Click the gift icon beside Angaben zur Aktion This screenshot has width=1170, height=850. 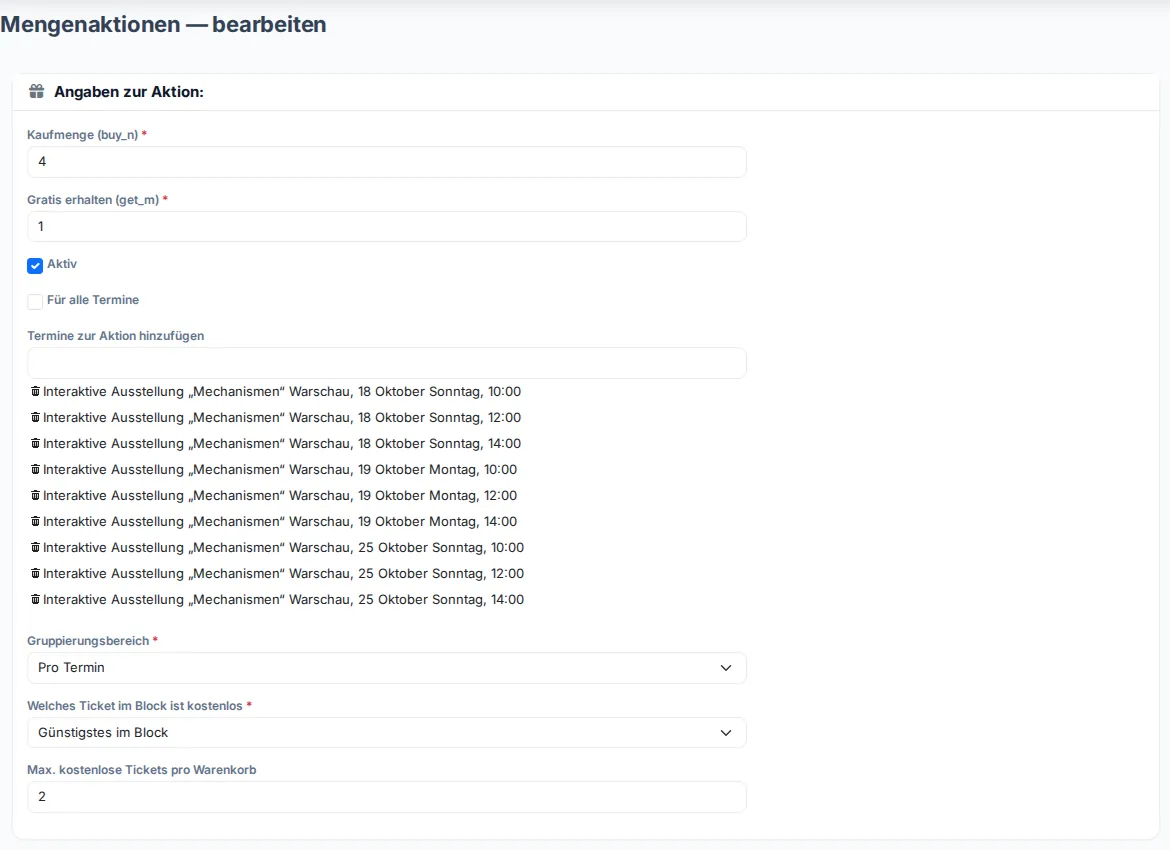pos(37,92)
